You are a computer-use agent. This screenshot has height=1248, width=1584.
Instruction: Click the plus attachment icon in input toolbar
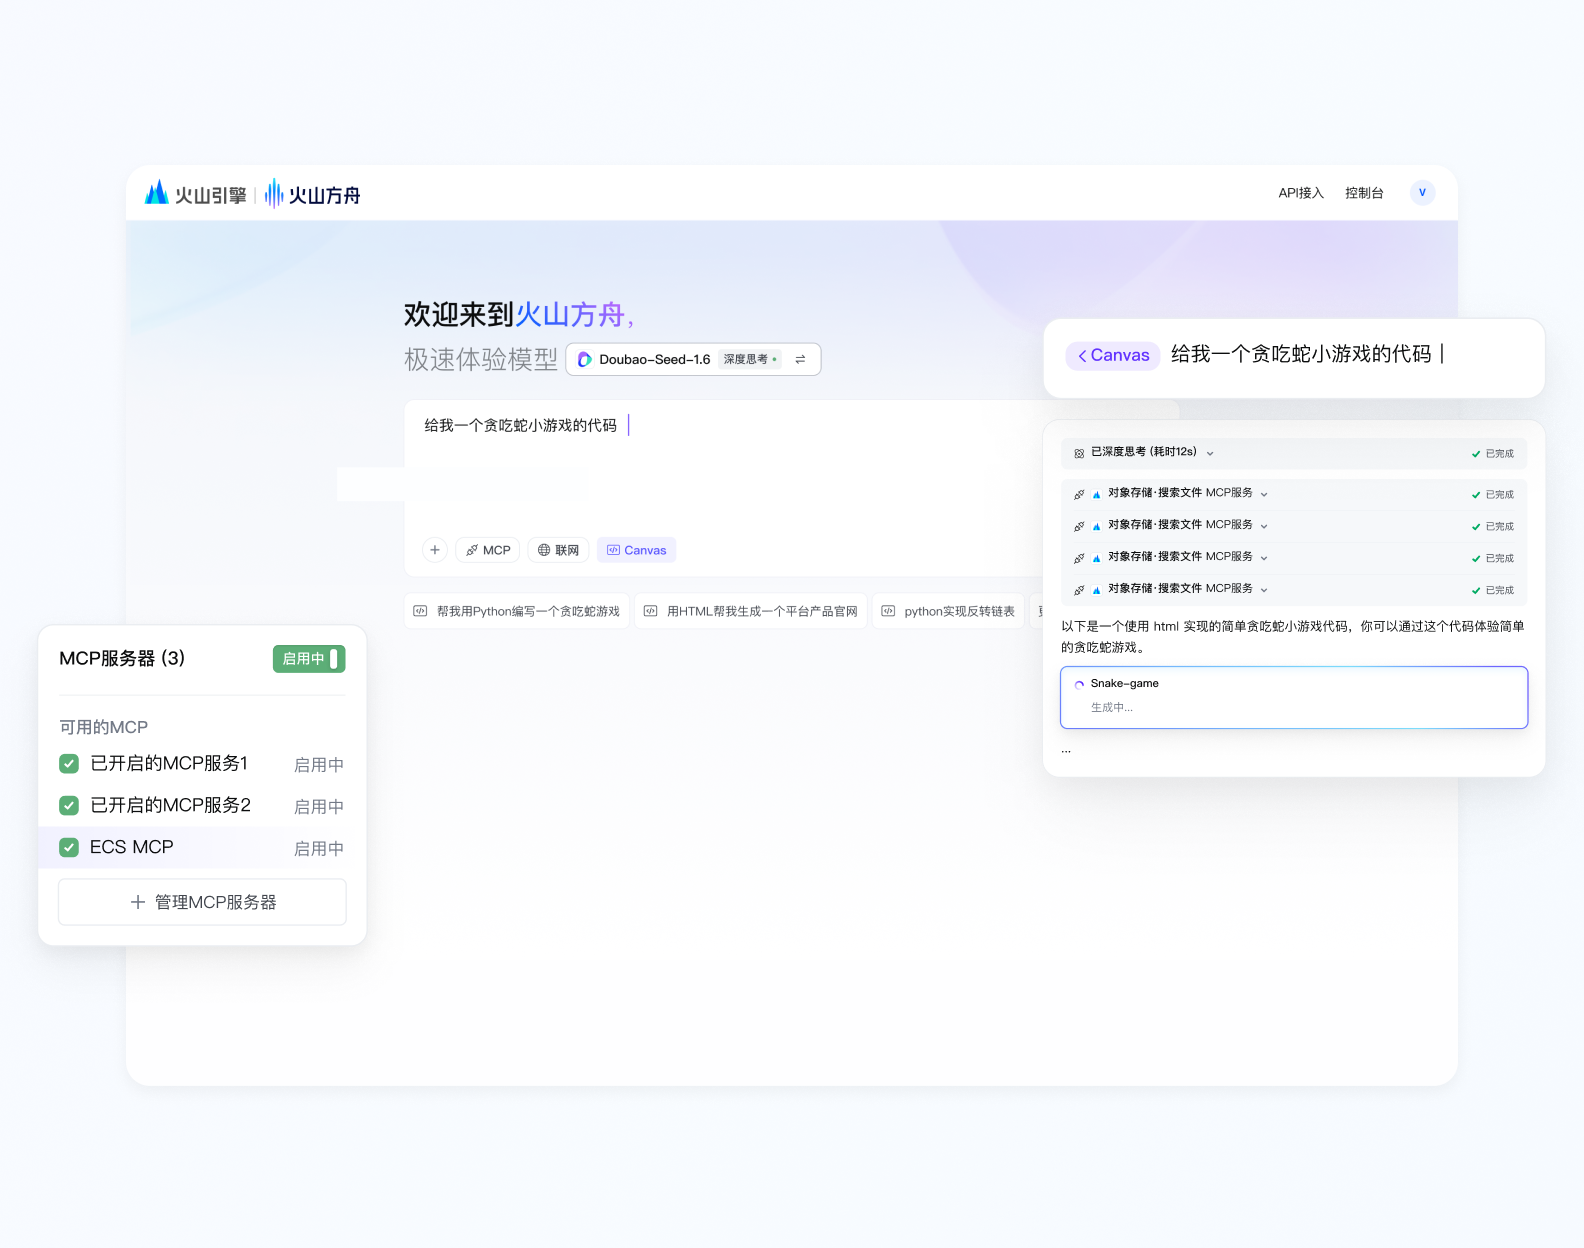point(435,550)
